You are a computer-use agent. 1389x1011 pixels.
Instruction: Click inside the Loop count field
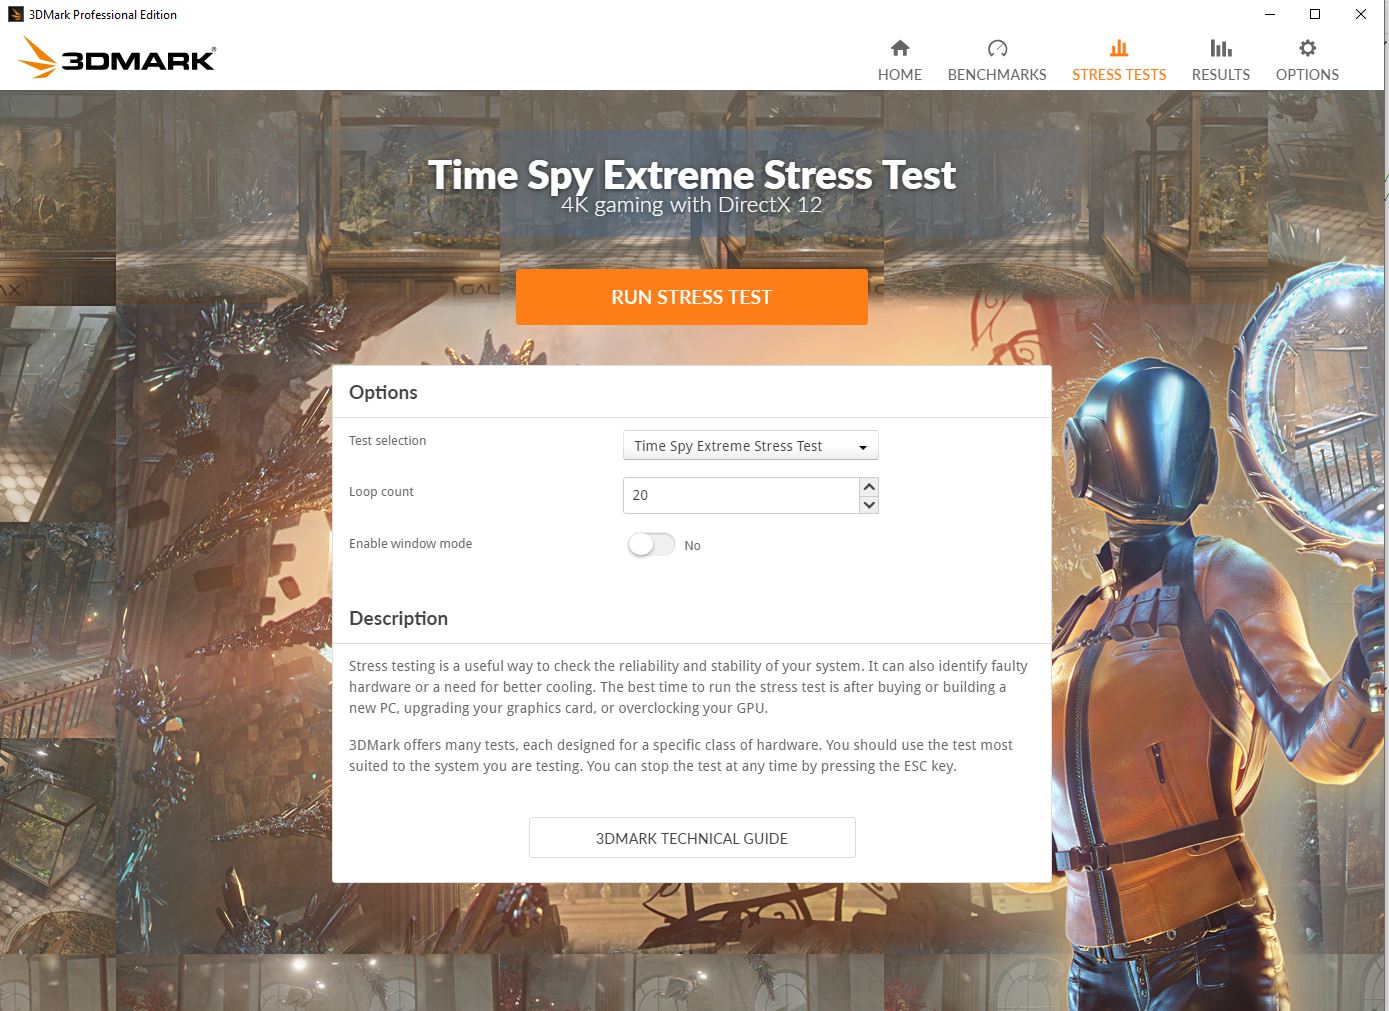click(x=740, y=495)
